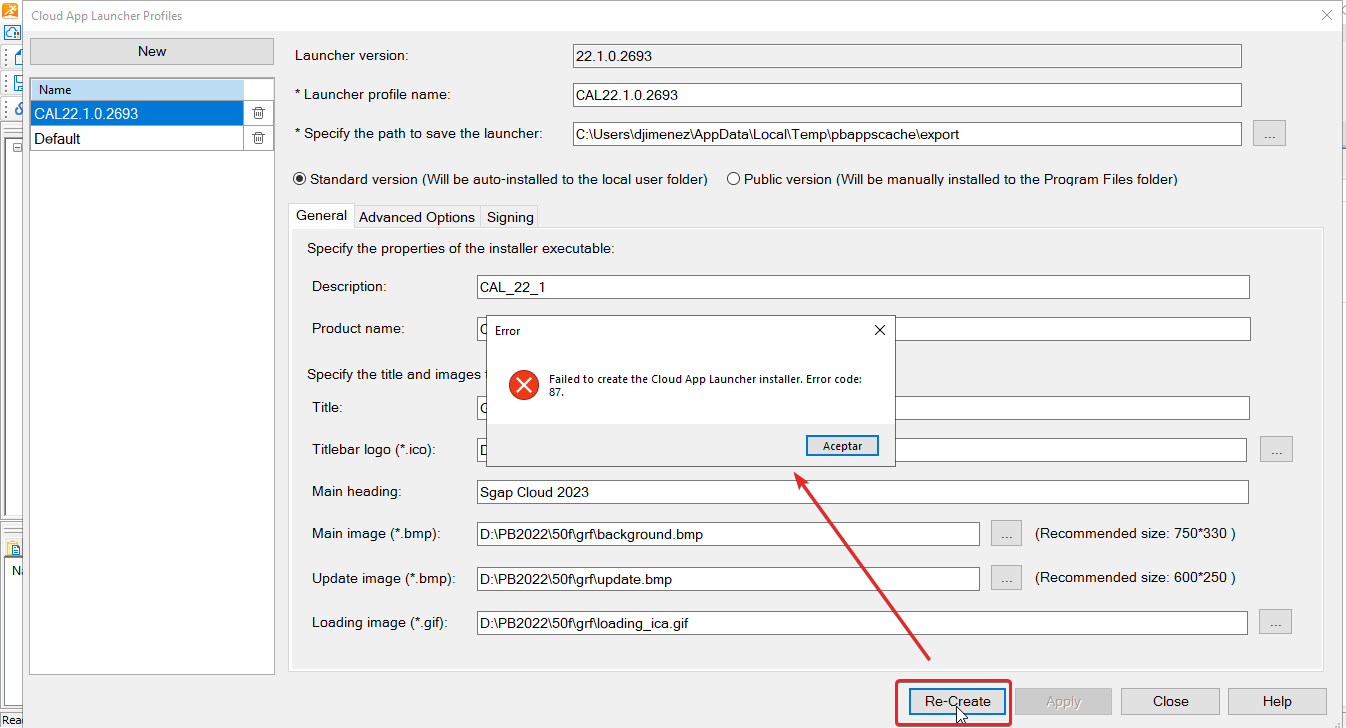Viewport: 1346px width, 728px height.
Task: Browse for Loading image gif file
Action: pos(1275,622)
